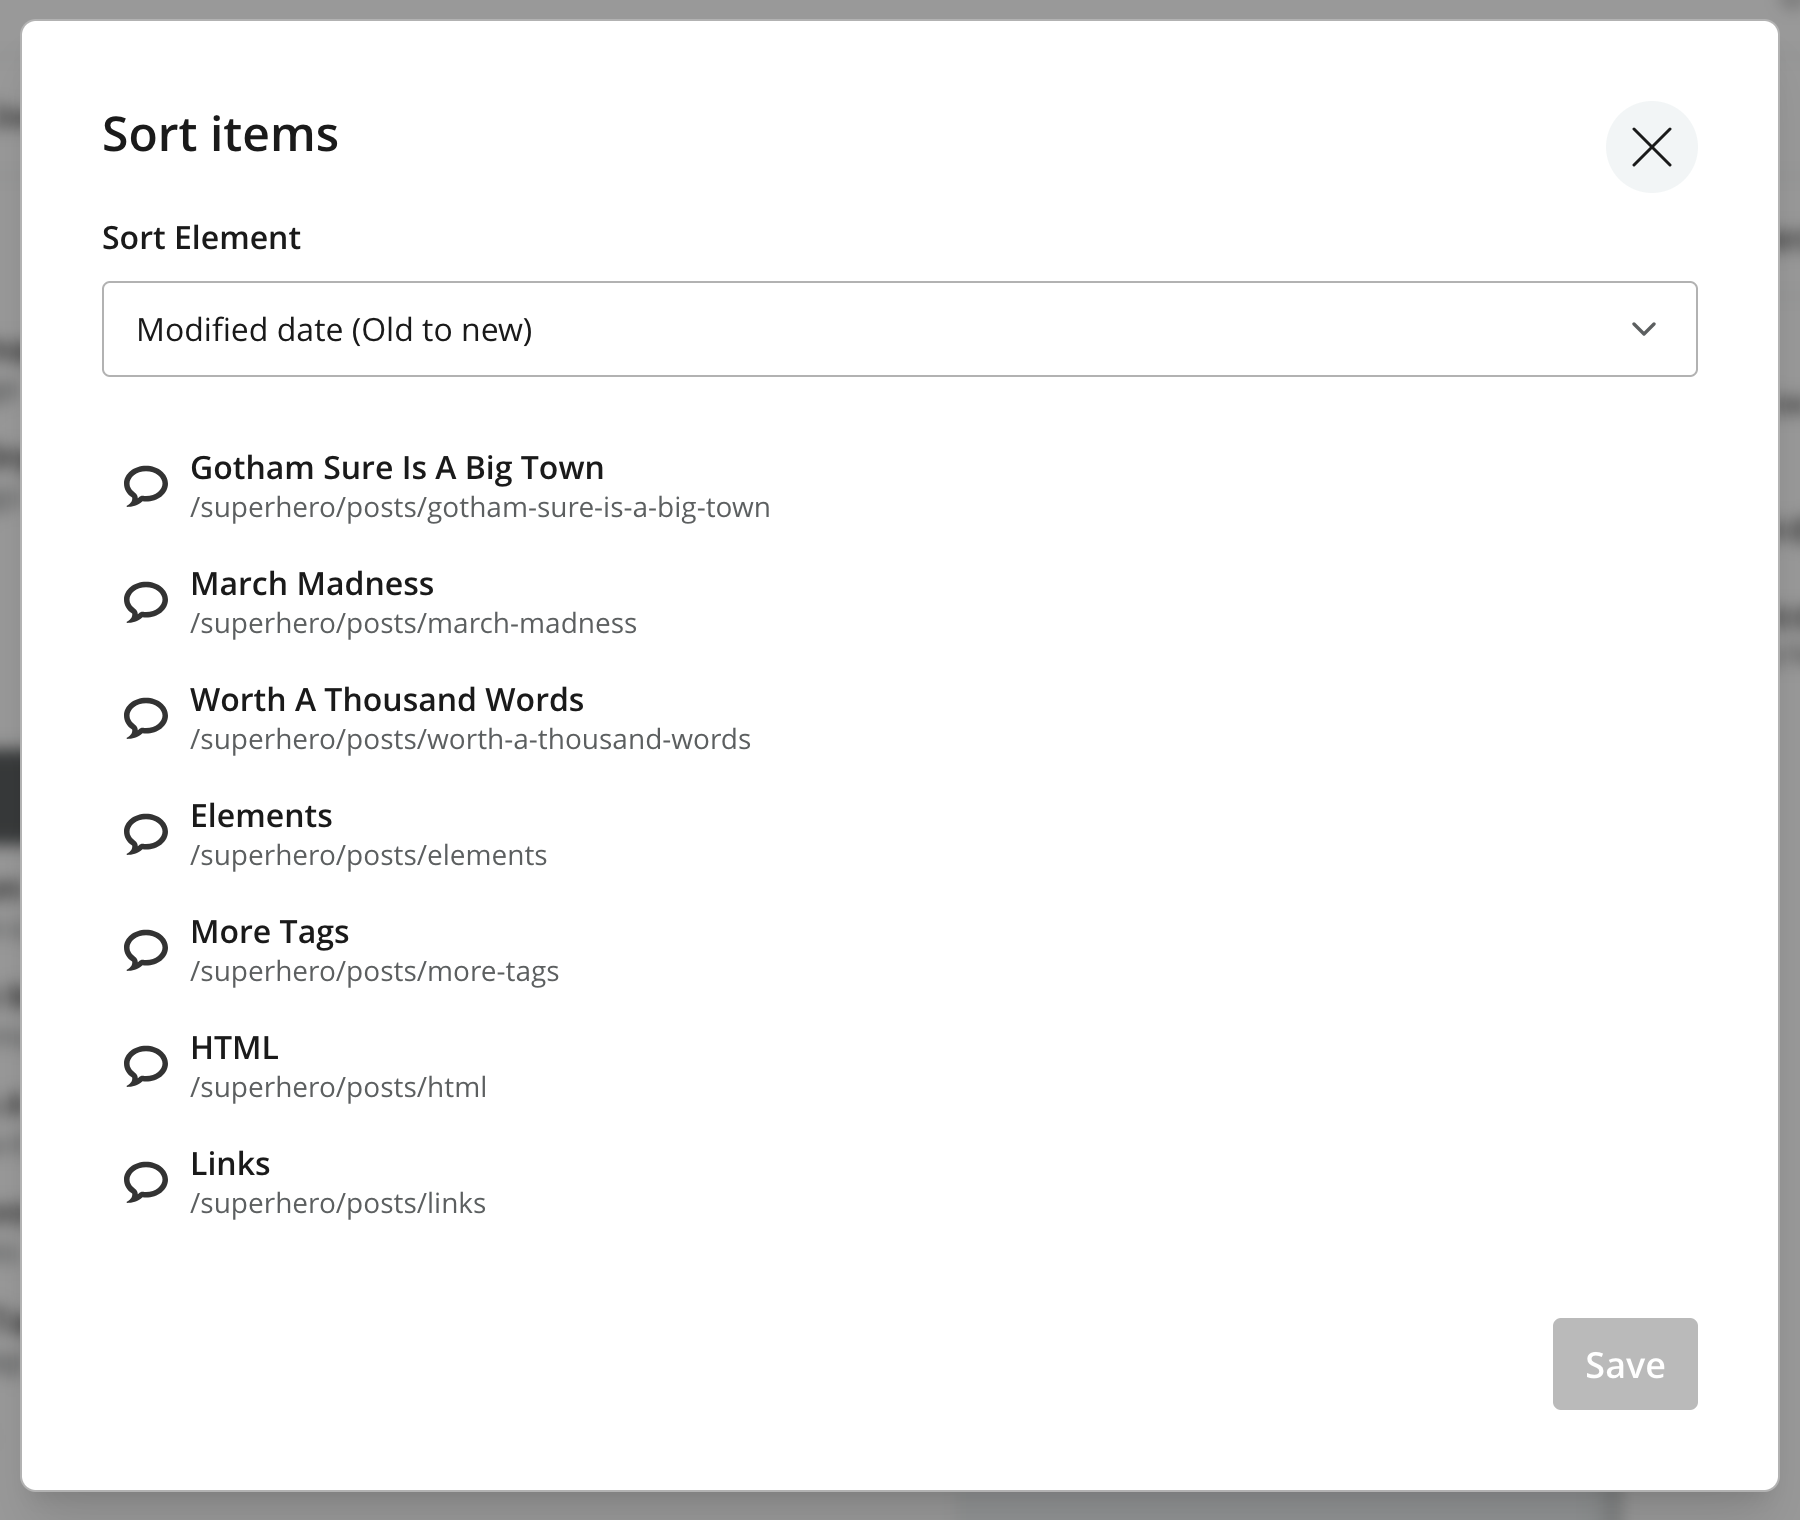
Task: Select the March Madness title
Action: 312,584
